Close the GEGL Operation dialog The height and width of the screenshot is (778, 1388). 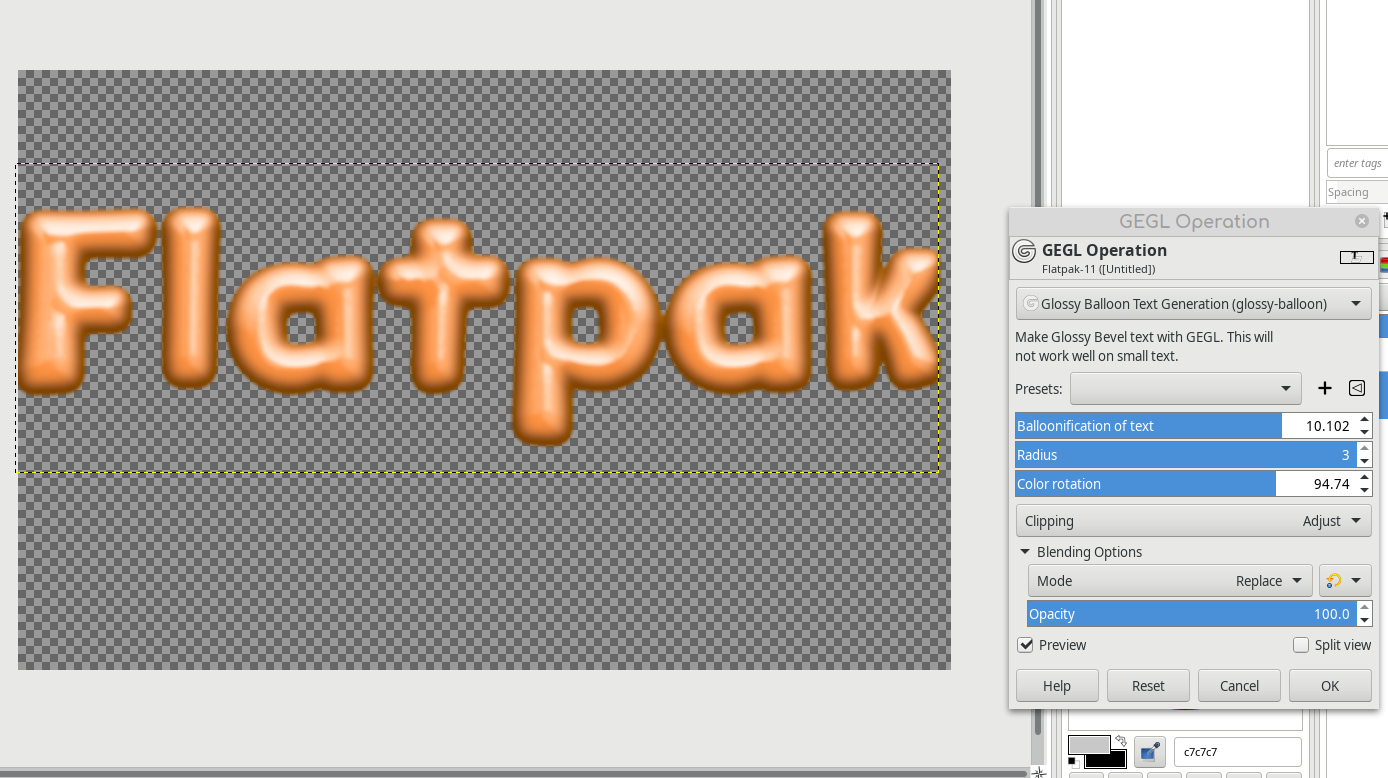click(1362, 221)
